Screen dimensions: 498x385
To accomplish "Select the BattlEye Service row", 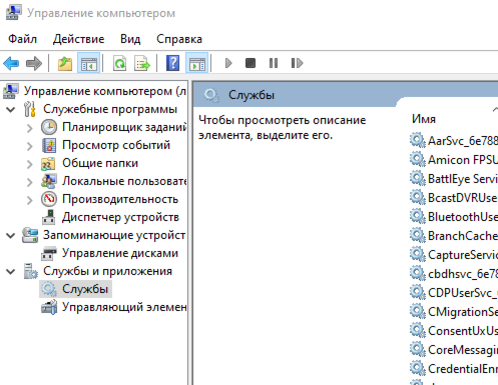I will pyautogui.click(x=453, y=179).
